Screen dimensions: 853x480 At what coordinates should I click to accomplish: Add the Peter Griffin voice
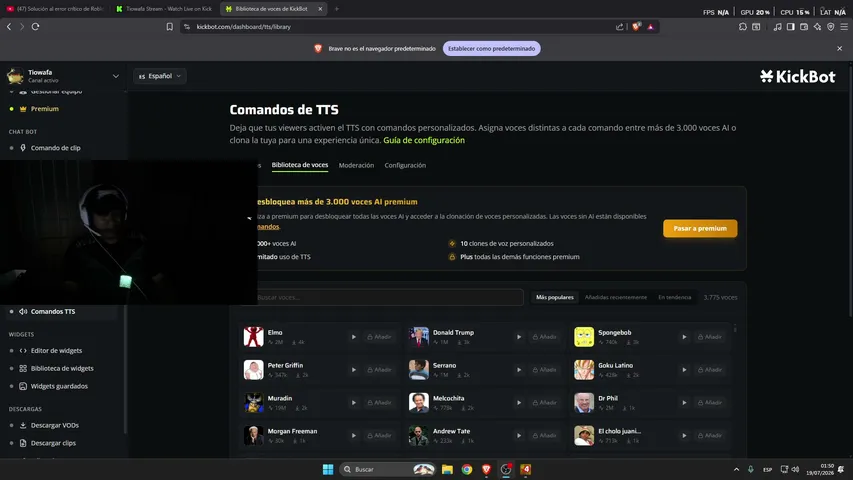coord(379,370)
